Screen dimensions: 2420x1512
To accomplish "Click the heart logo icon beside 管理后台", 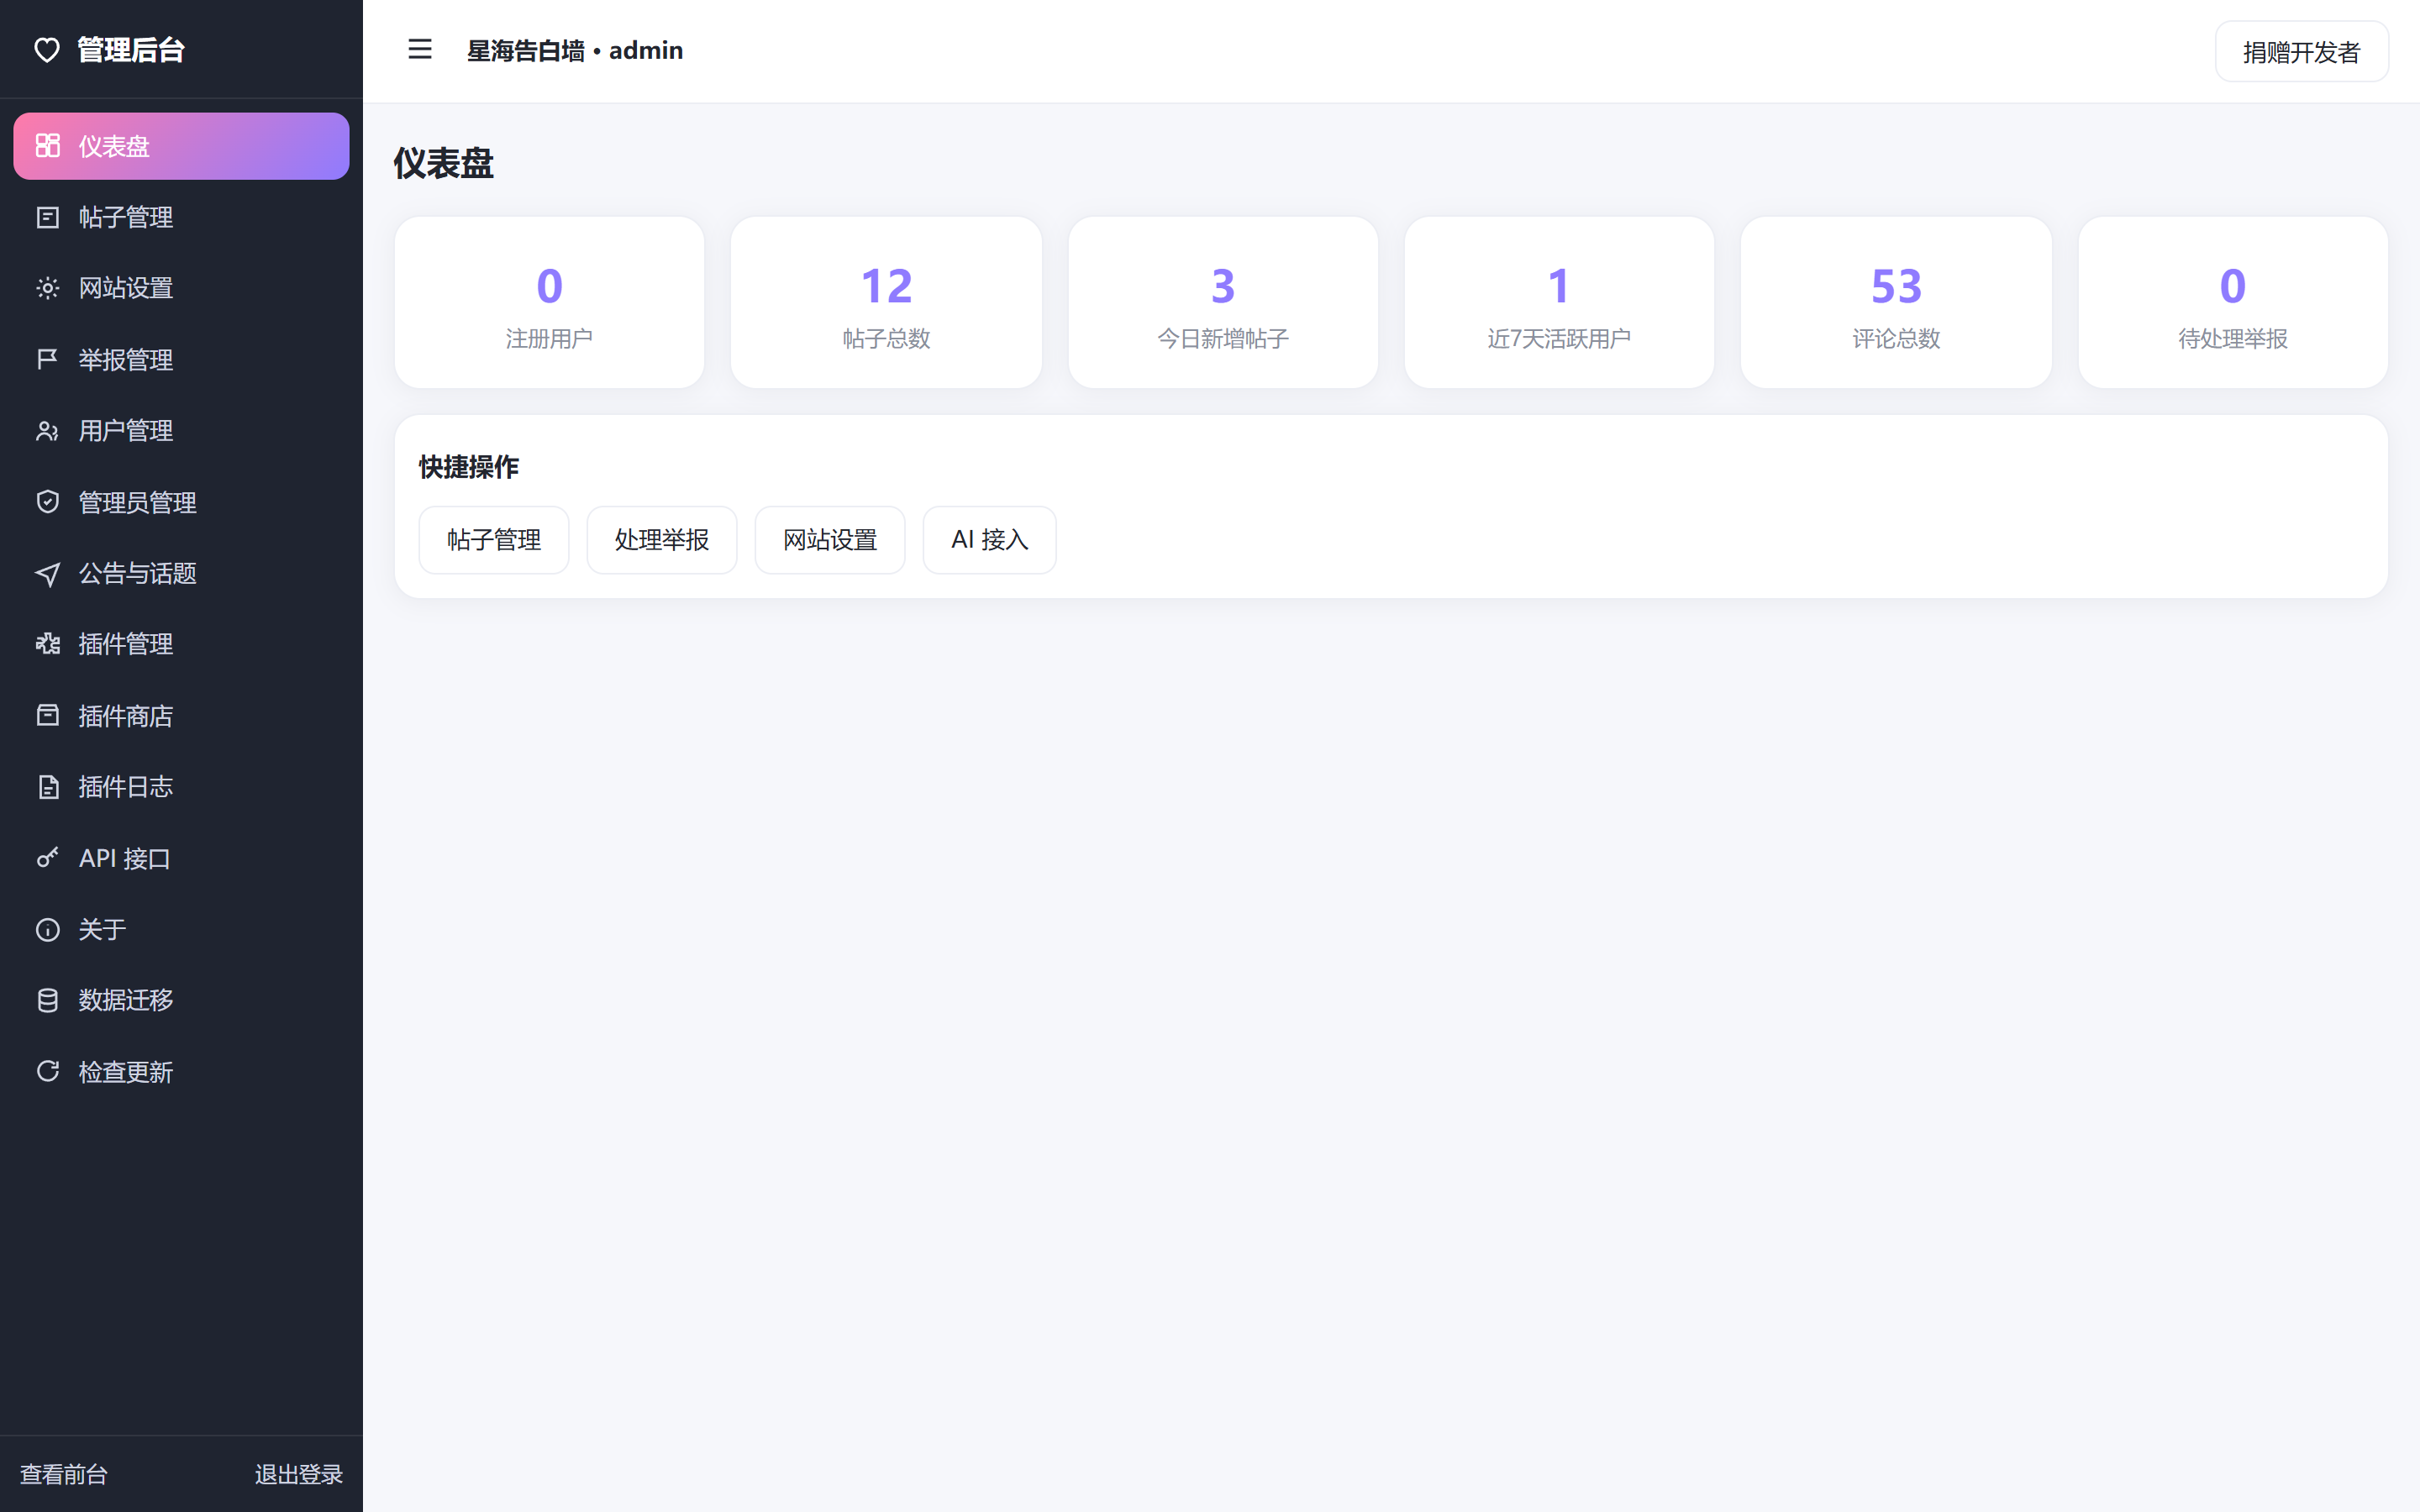I will pos(47,50).
